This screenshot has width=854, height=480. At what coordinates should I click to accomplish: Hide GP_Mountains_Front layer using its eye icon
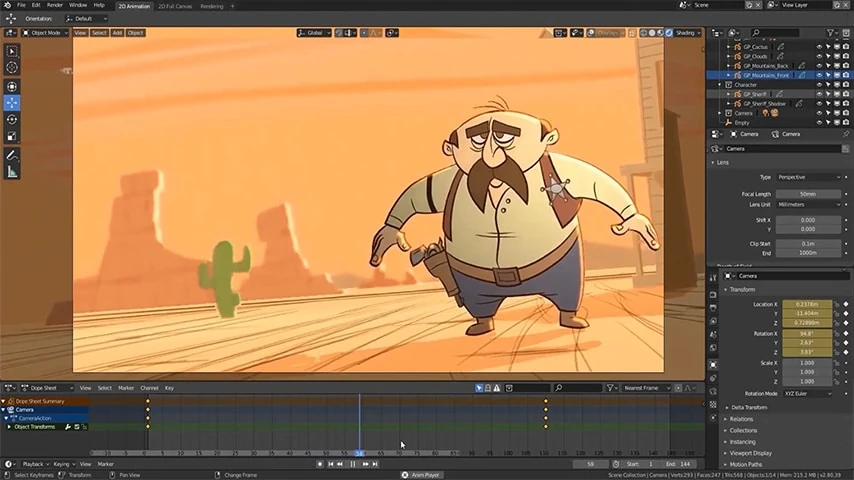819,75
